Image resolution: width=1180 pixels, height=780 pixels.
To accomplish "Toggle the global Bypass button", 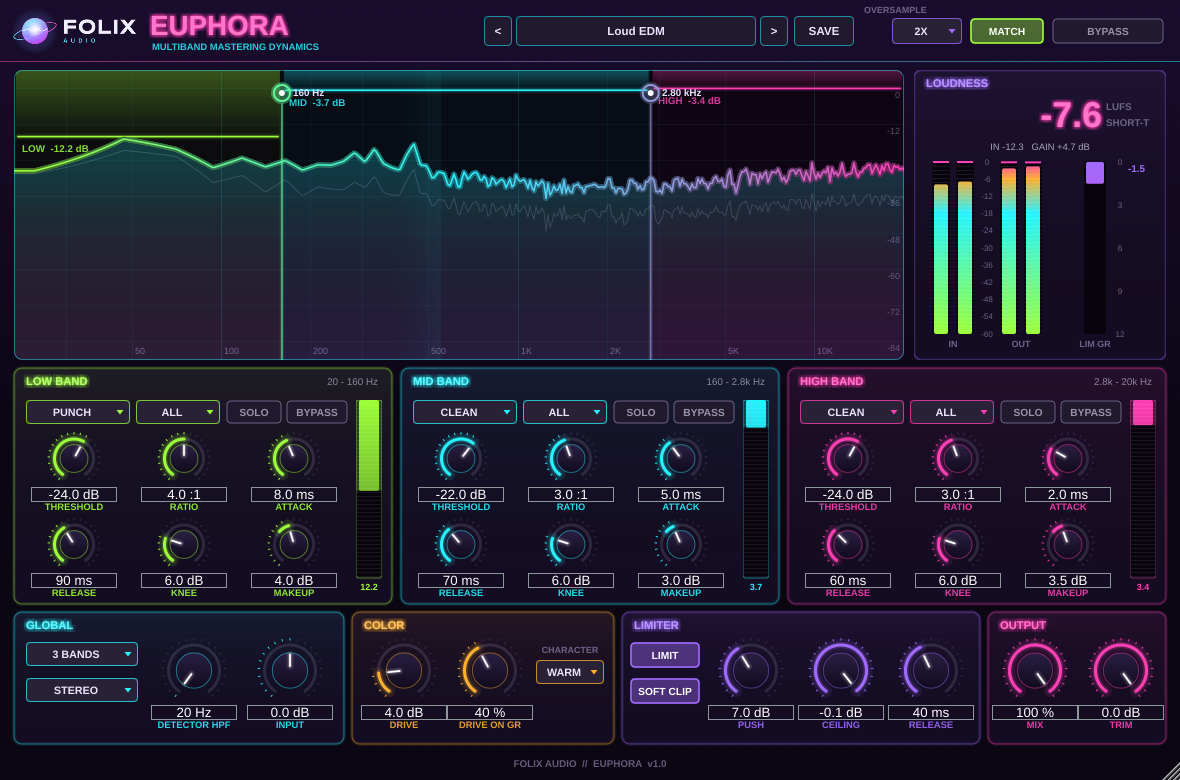I will coord(1108,31).
